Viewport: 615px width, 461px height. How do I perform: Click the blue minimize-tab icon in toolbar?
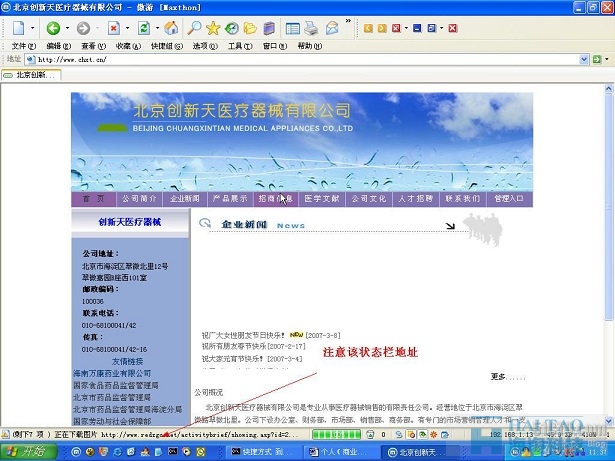pos(417,28)
